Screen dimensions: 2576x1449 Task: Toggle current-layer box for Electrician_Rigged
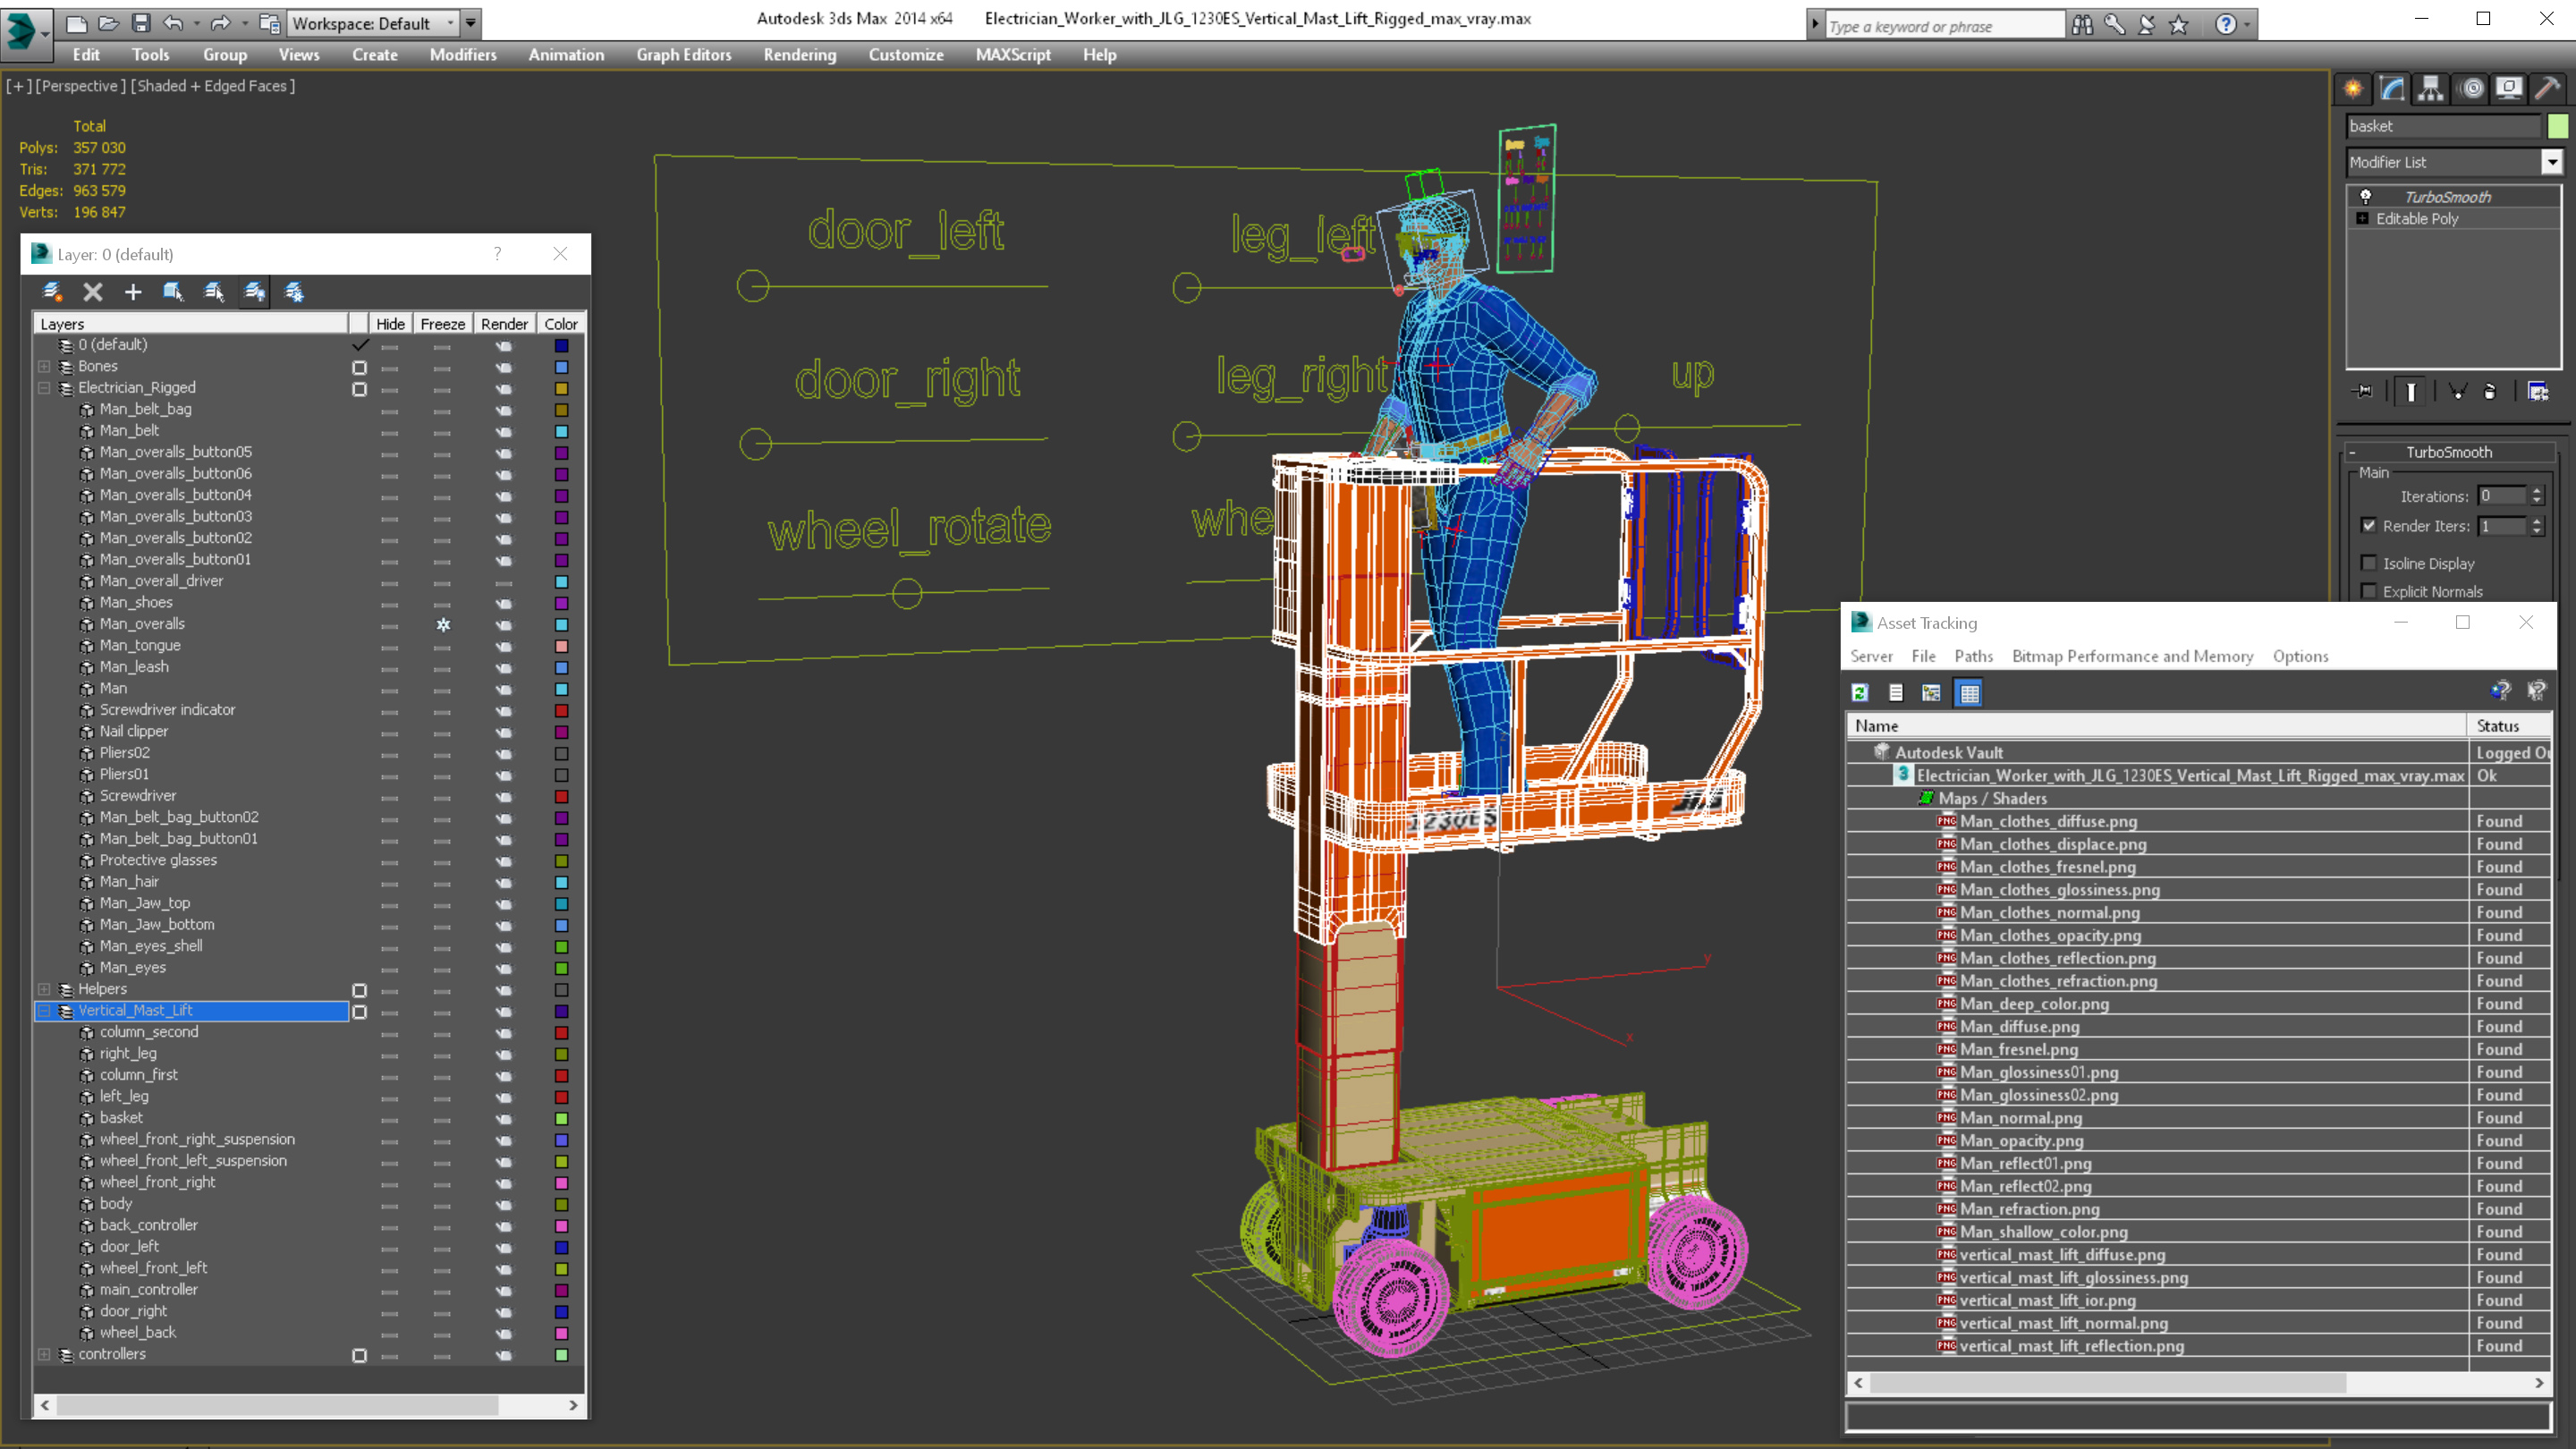(x=360, y=388)
